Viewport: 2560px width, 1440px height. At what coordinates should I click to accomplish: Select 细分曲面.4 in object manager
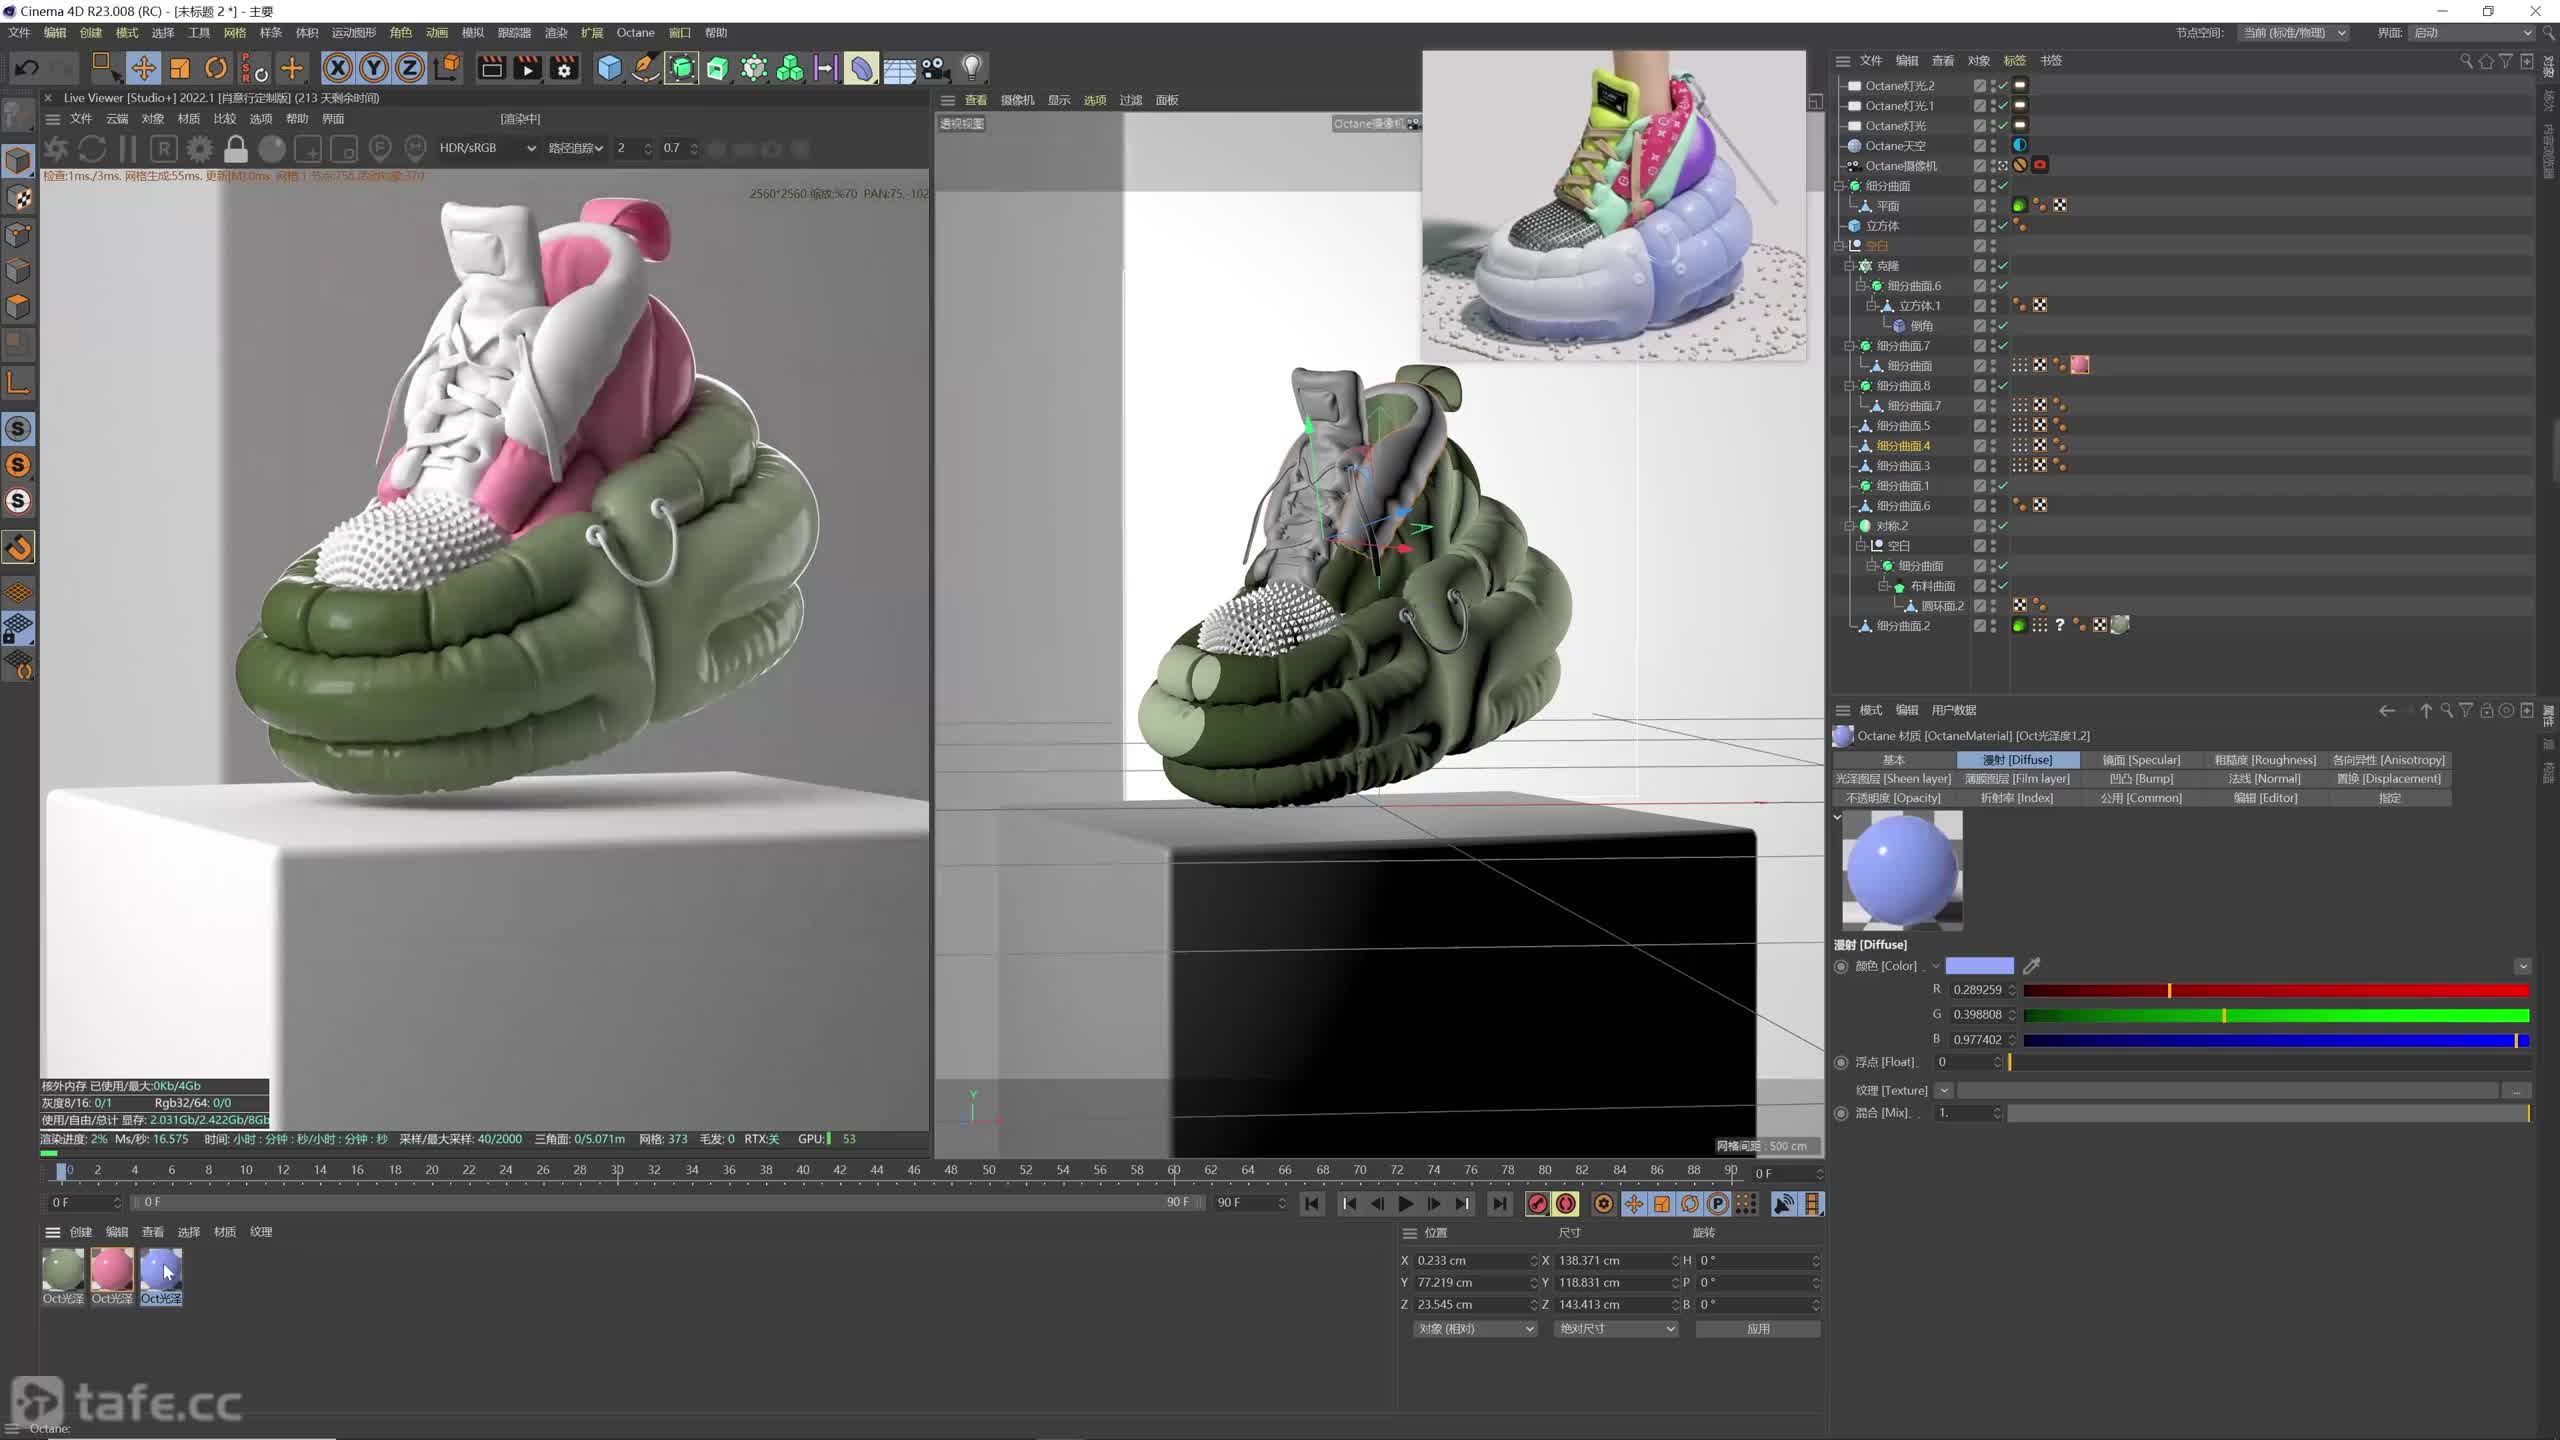pos(1903,446)
